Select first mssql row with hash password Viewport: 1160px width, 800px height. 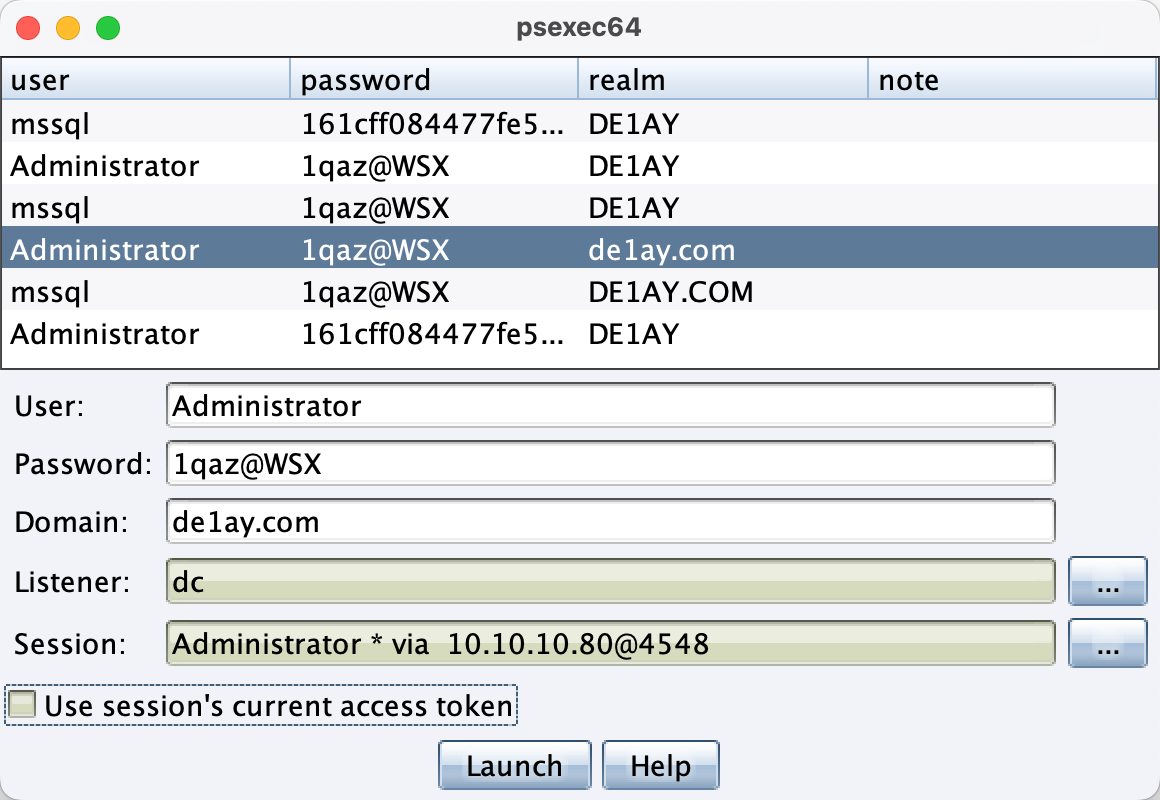[300, 124]
